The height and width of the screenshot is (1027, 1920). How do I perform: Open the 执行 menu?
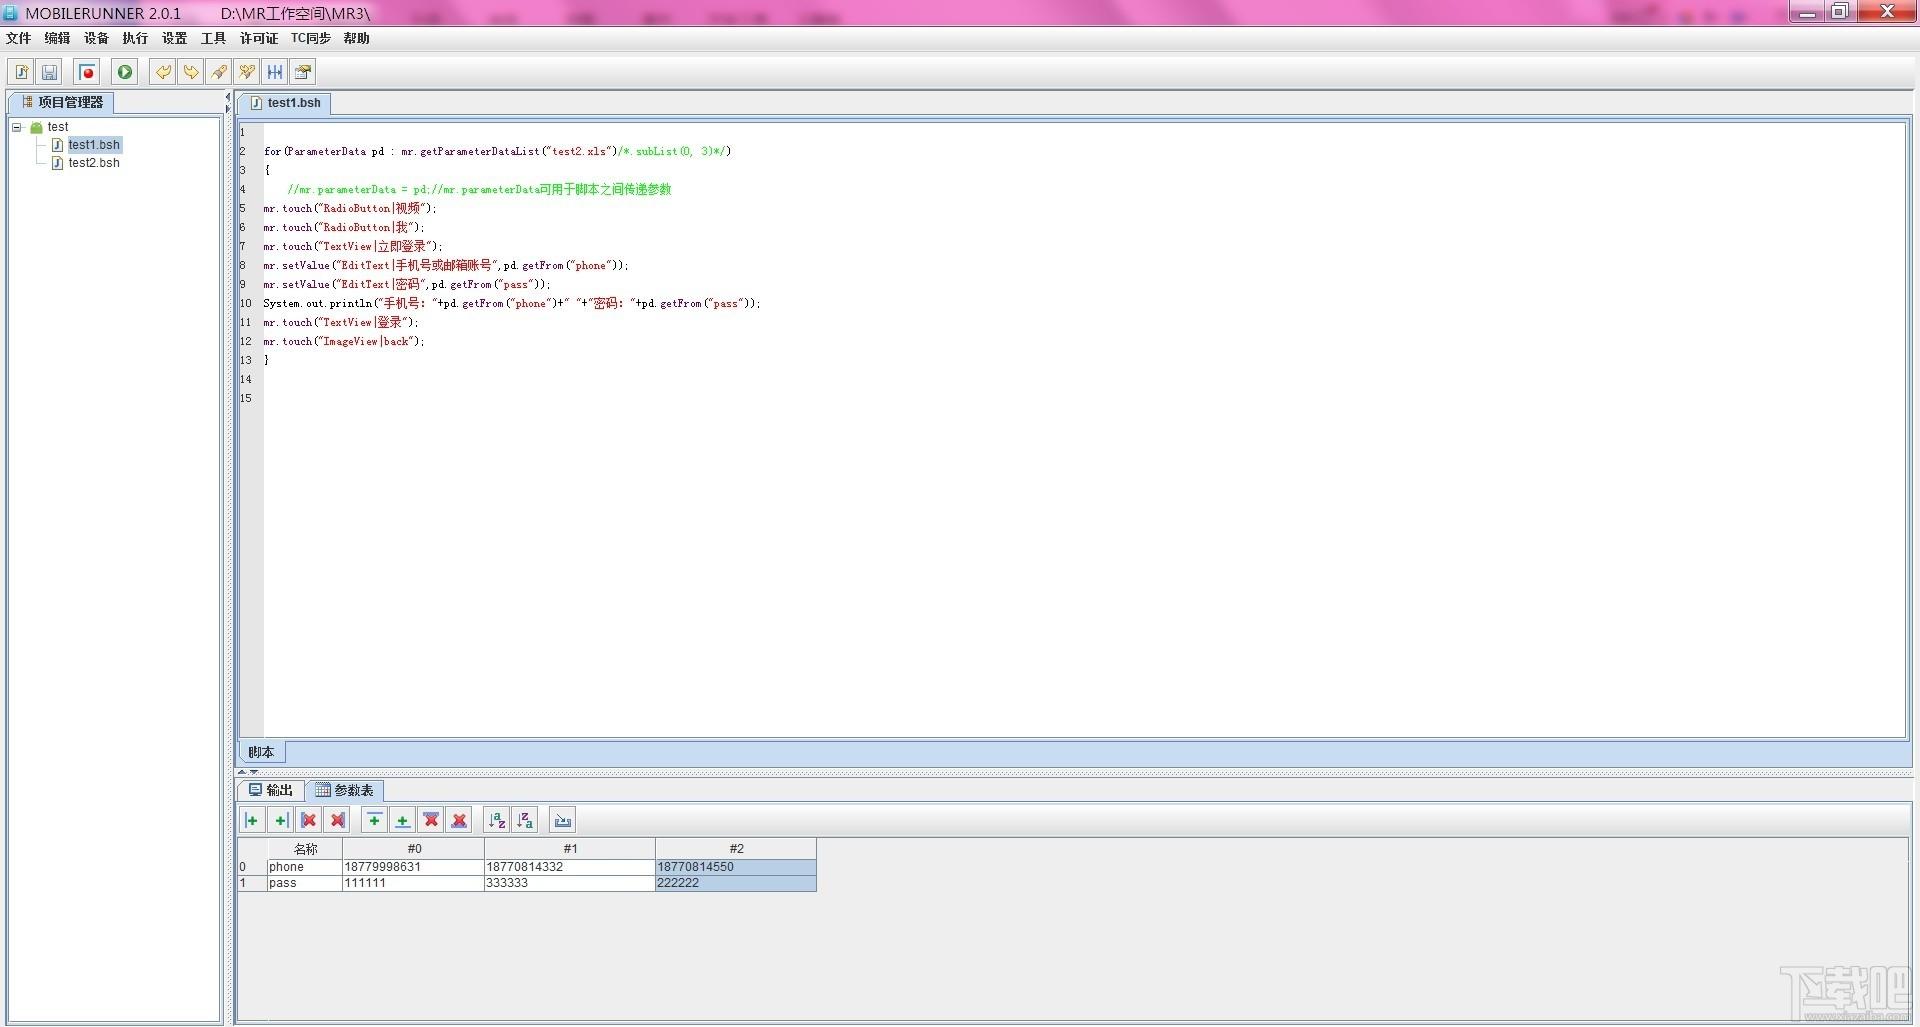click(135, 38)
